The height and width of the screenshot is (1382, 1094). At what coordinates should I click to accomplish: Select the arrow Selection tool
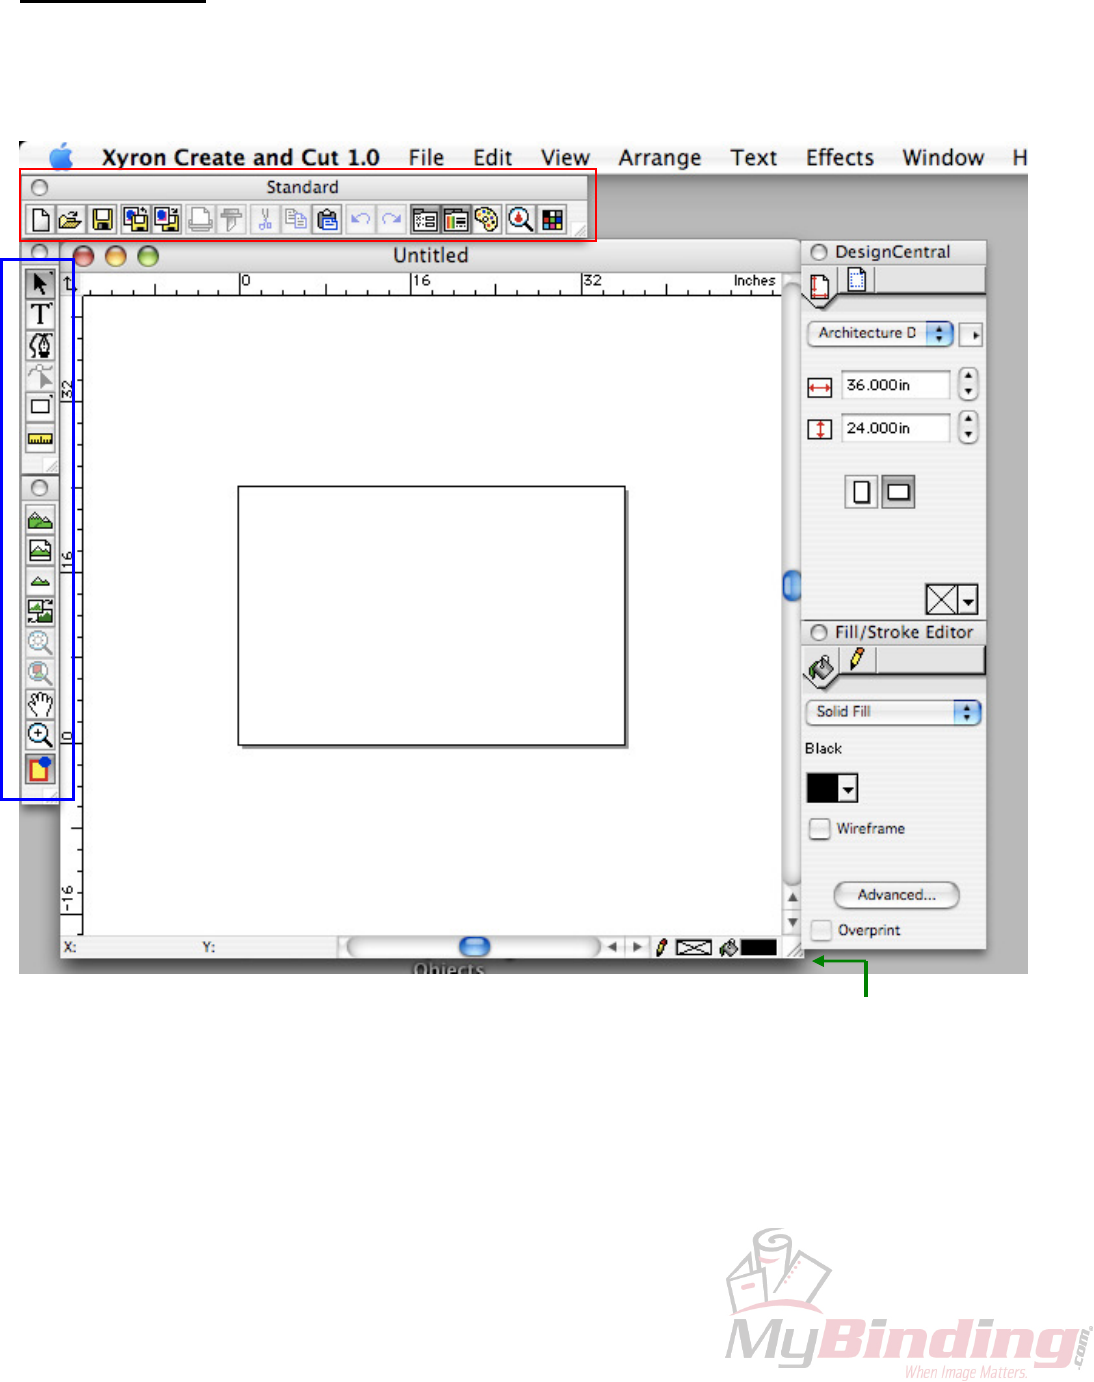tap(40, 284)
